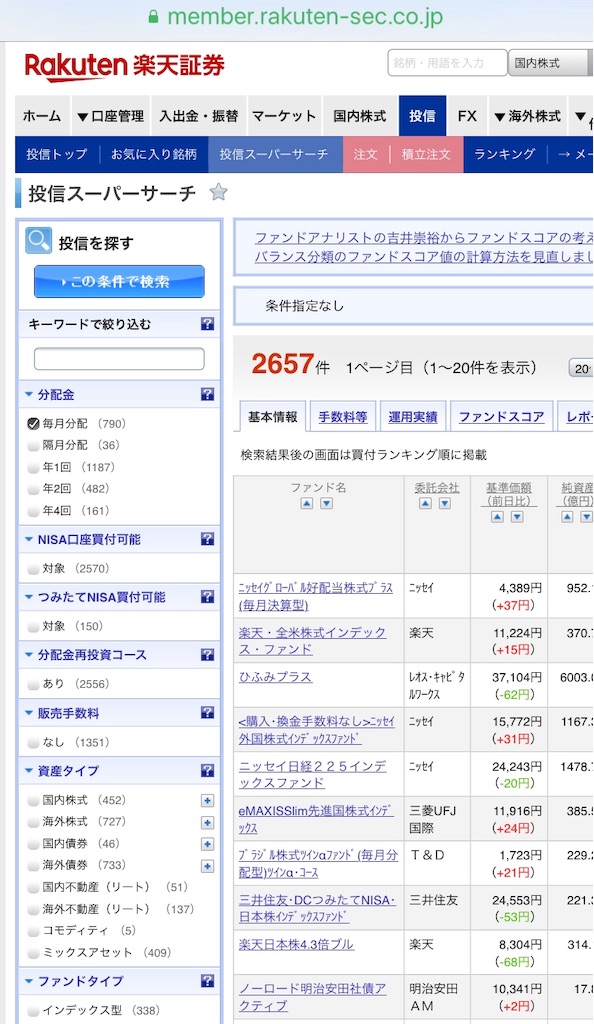Check 対象 (150) under つみたてNISA
594x1024 pixels.
coord(33,626)
